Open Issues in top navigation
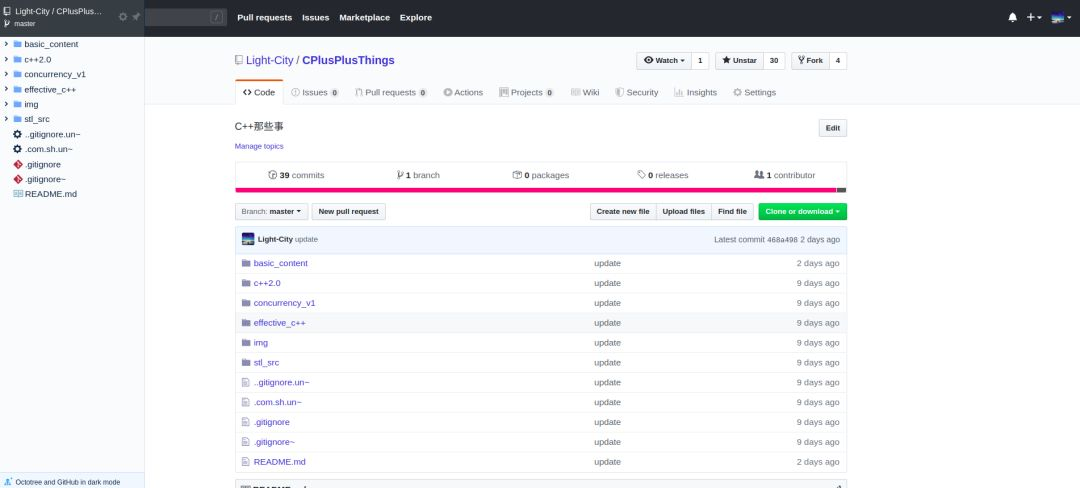1080x488 pixels. pyautogui.click(x=315, y=17)
